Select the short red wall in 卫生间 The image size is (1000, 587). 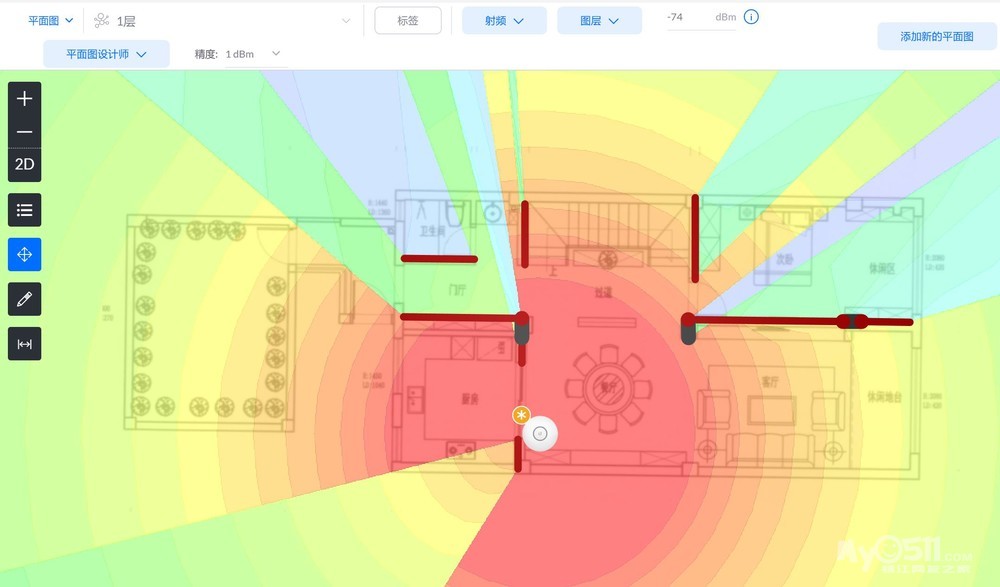[439, 259]
